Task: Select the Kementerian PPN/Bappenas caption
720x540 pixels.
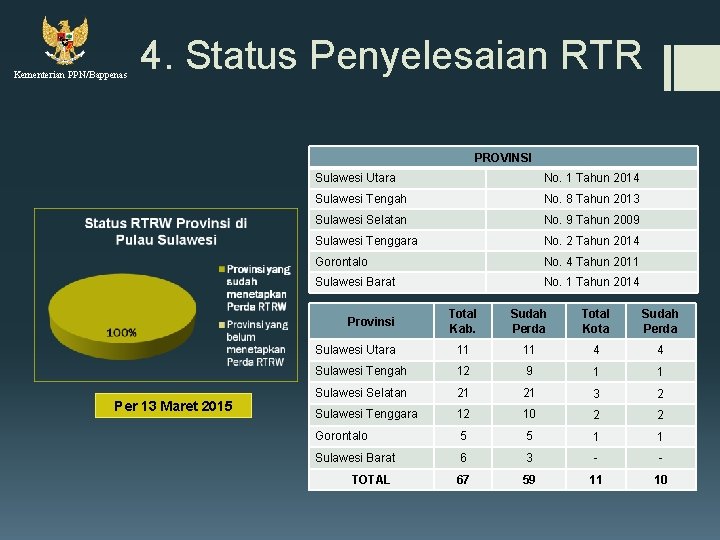Action: click(70, 75)
